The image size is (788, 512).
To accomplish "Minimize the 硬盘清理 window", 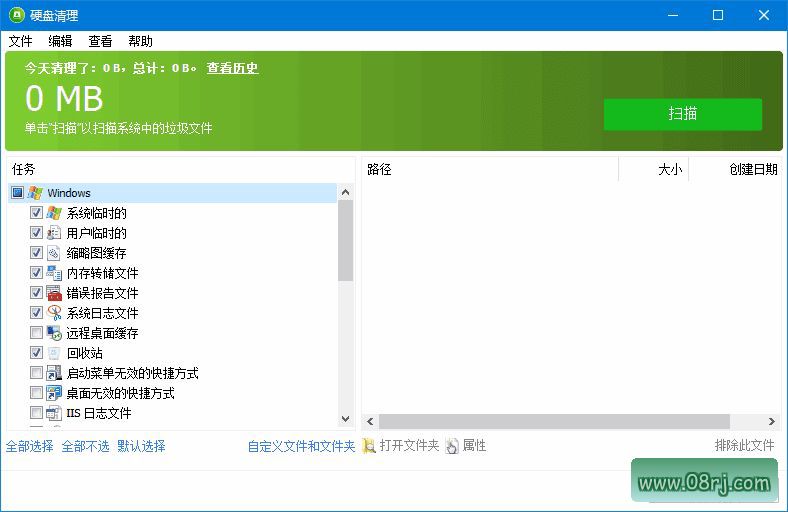I will click(x=673, y=15).
